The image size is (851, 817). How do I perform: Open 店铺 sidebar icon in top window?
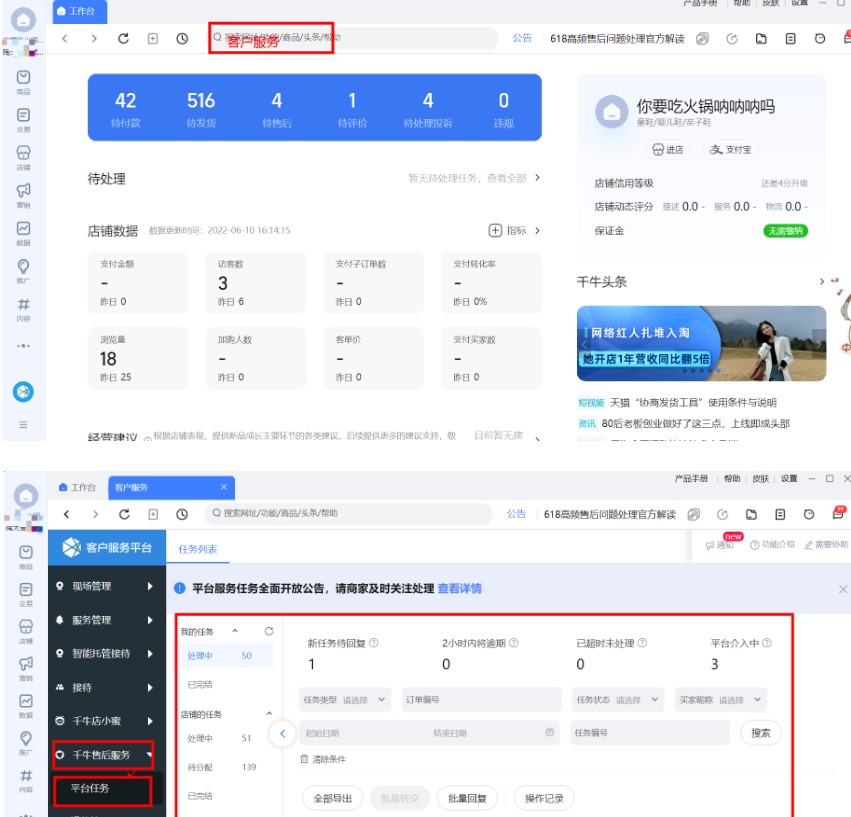coord(23,157)
